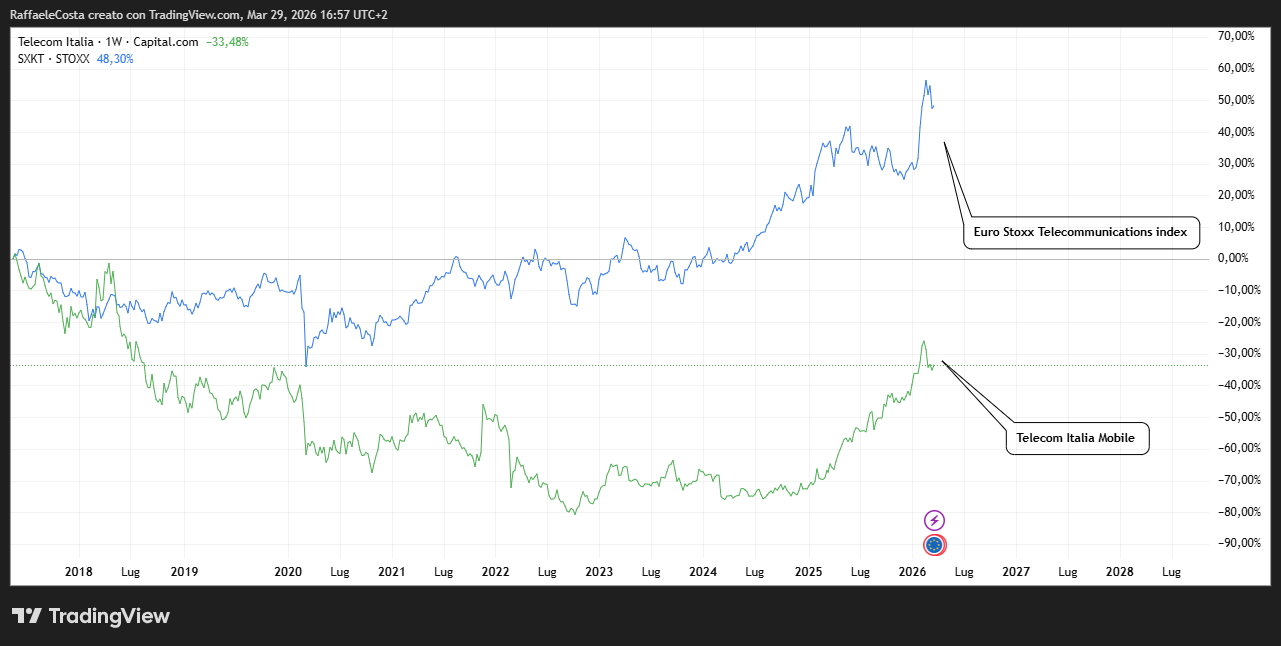Click the green -33,48% legend value
Image resolution: width=1281 pixels, height=646 pixels.
(x=227, y=42)
